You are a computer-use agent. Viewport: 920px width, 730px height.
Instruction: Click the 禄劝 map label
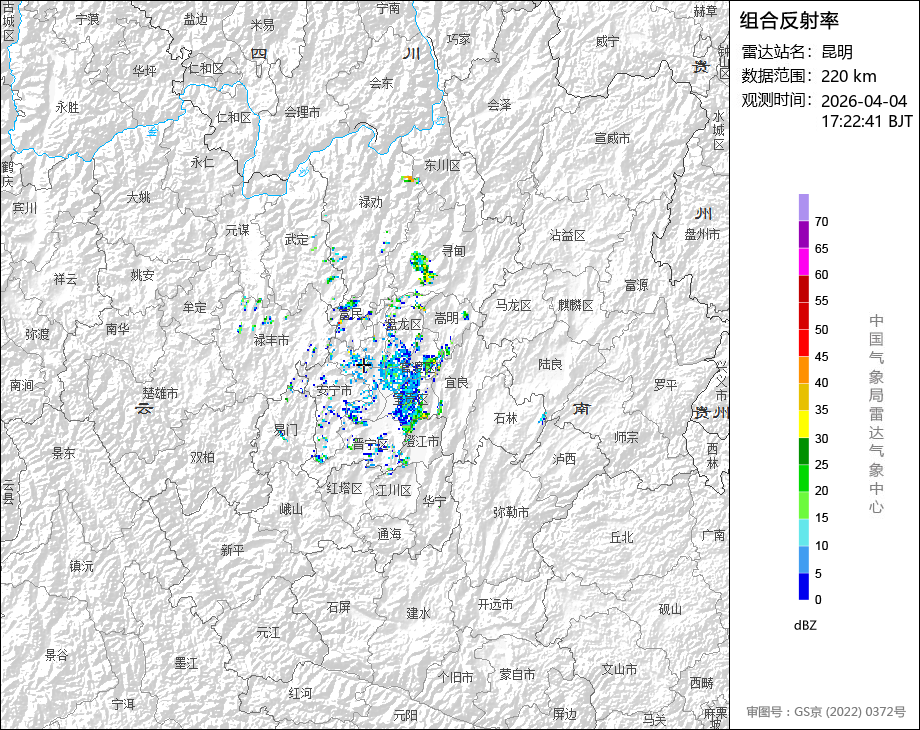[370, 202]
